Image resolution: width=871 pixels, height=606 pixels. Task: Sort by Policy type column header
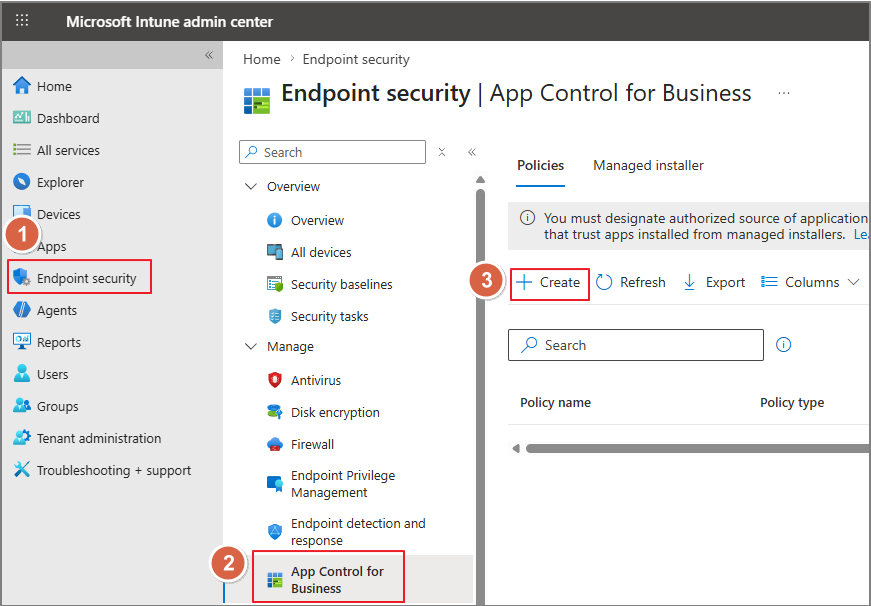(x=792, y=403)
